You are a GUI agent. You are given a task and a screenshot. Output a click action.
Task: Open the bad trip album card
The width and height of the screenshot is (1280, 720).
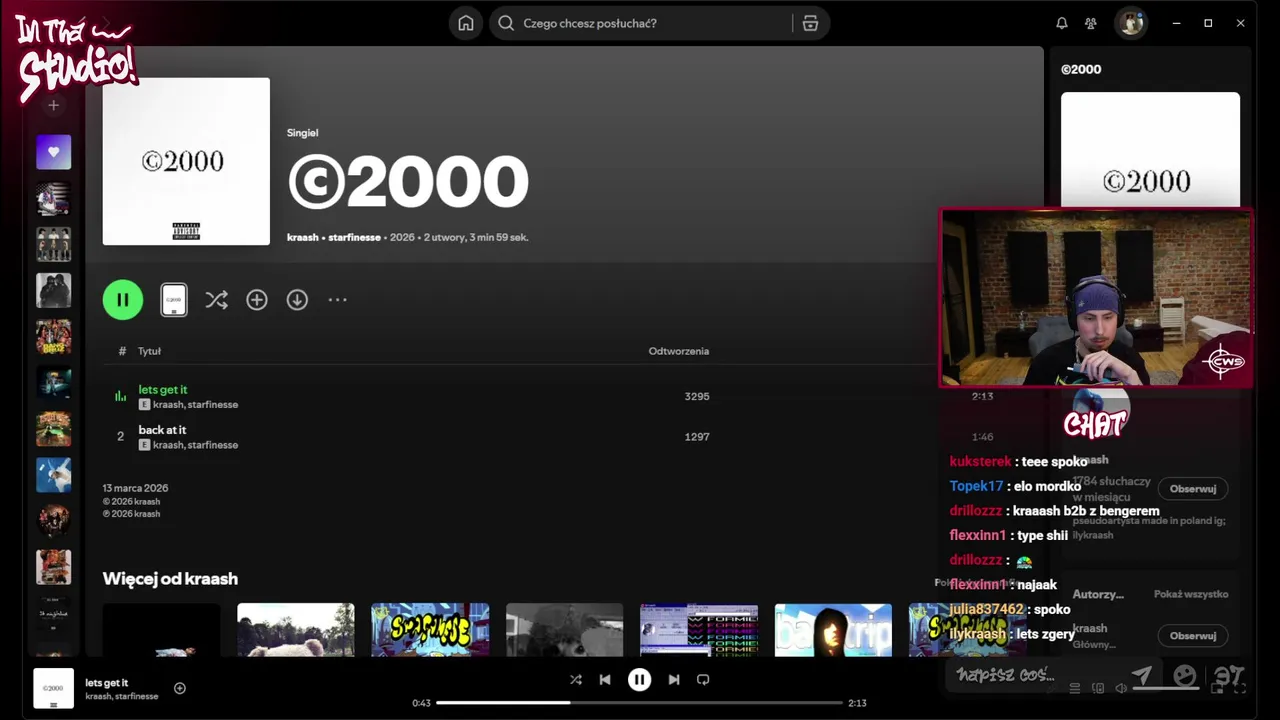(x=833, y=630)
